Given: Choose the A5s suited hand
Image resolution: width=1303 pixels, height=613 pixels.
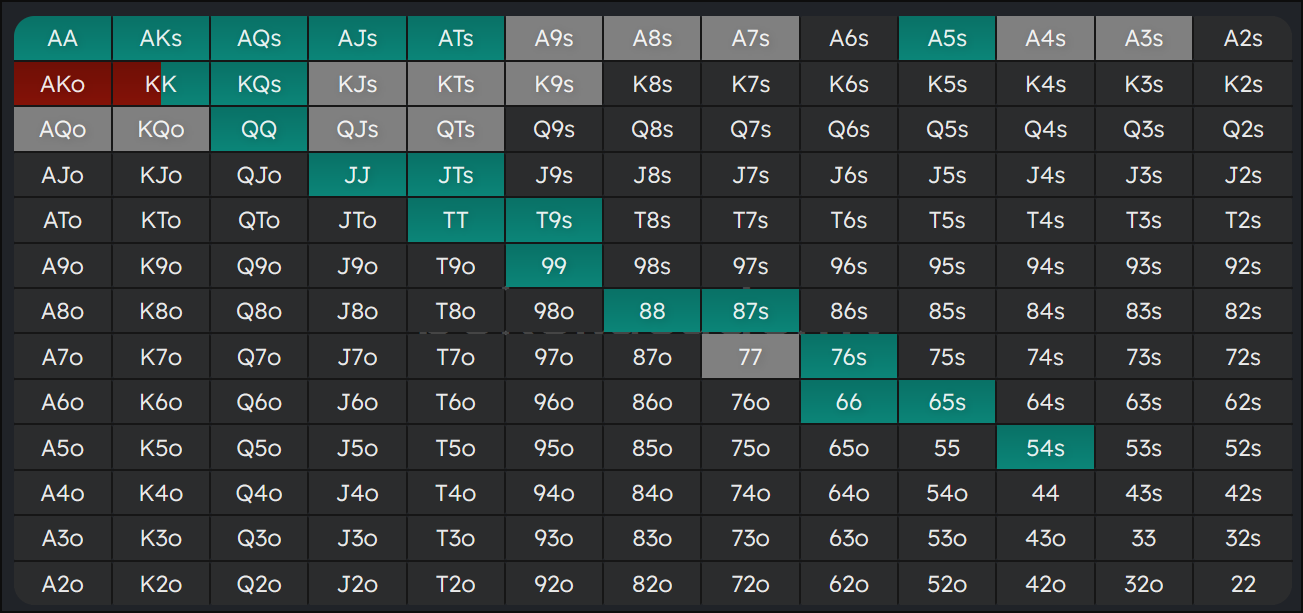Looking at the screenshot, I should click(x=947, y=39).
